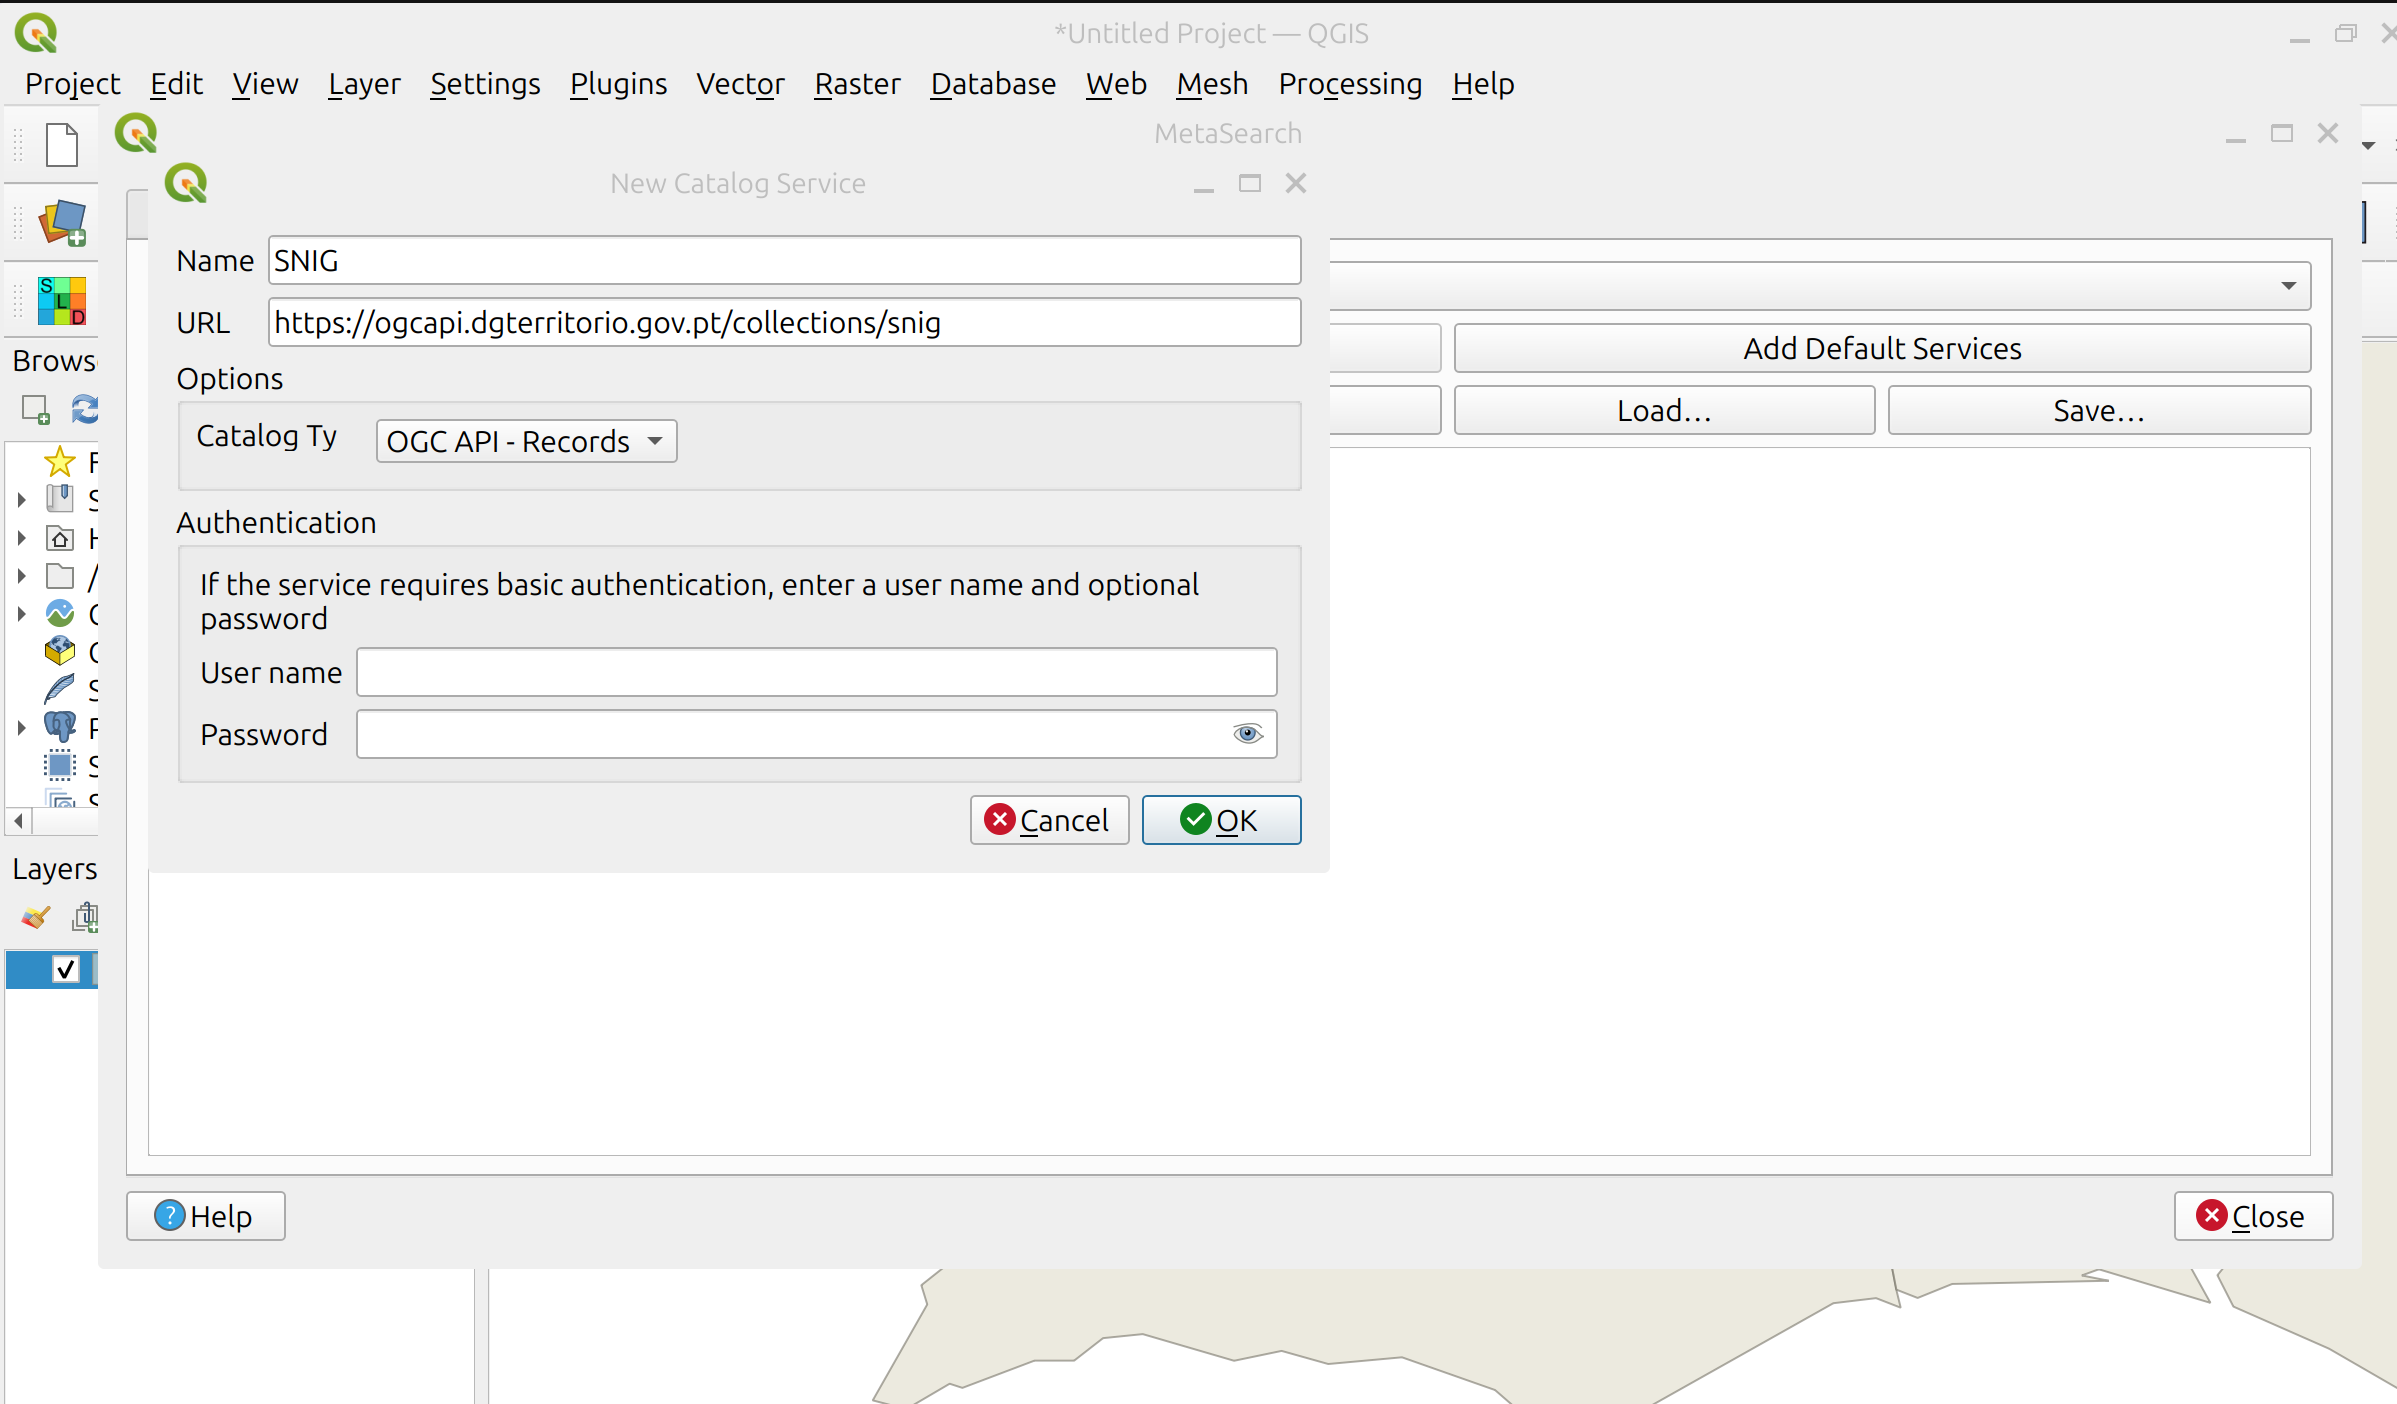This screenshot has width=2397, height=1404.
Task: Toggle password visibility eye icon
Action: click(x=1247, y=734)
